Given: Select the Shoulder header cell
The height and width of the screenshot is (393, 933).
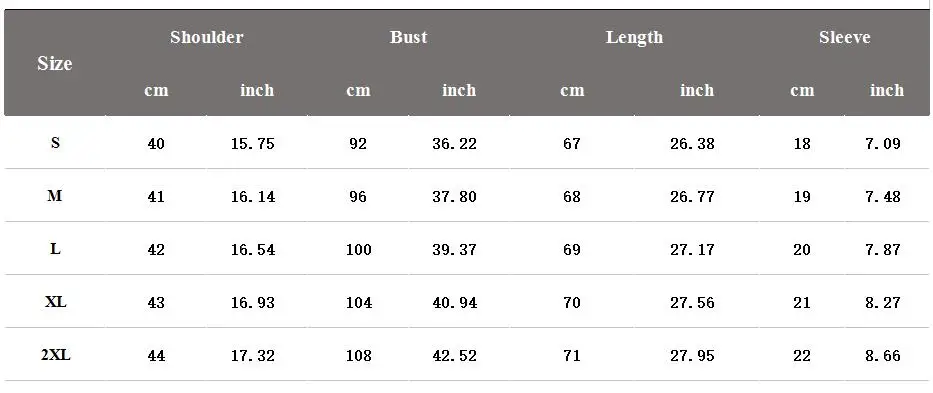Looking at the screenshot, I should click(x=206, y=37).
